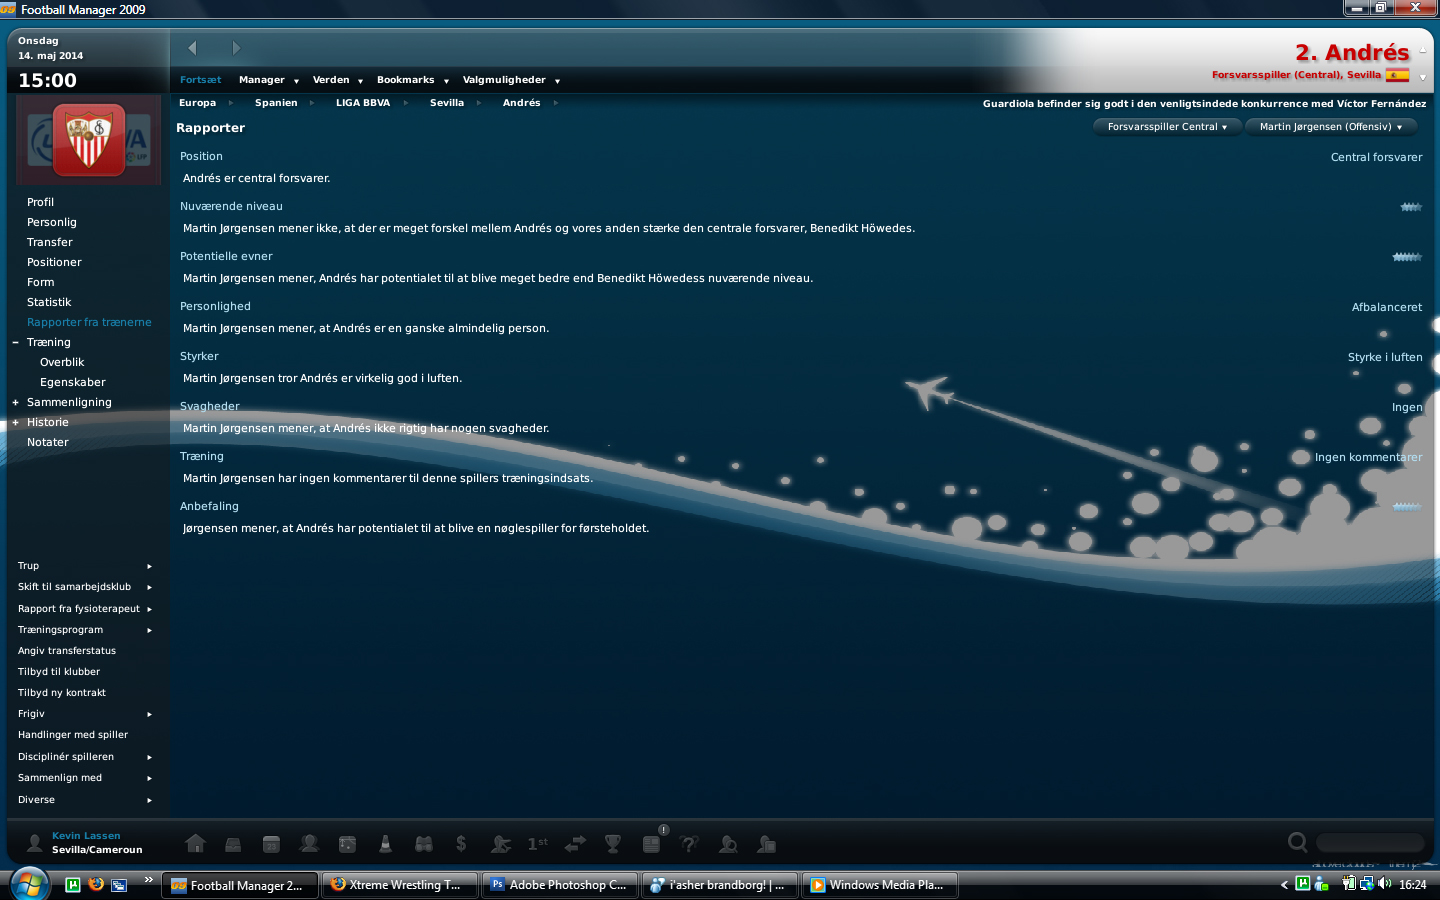Open the Diverse submenu

coord(85,800)
